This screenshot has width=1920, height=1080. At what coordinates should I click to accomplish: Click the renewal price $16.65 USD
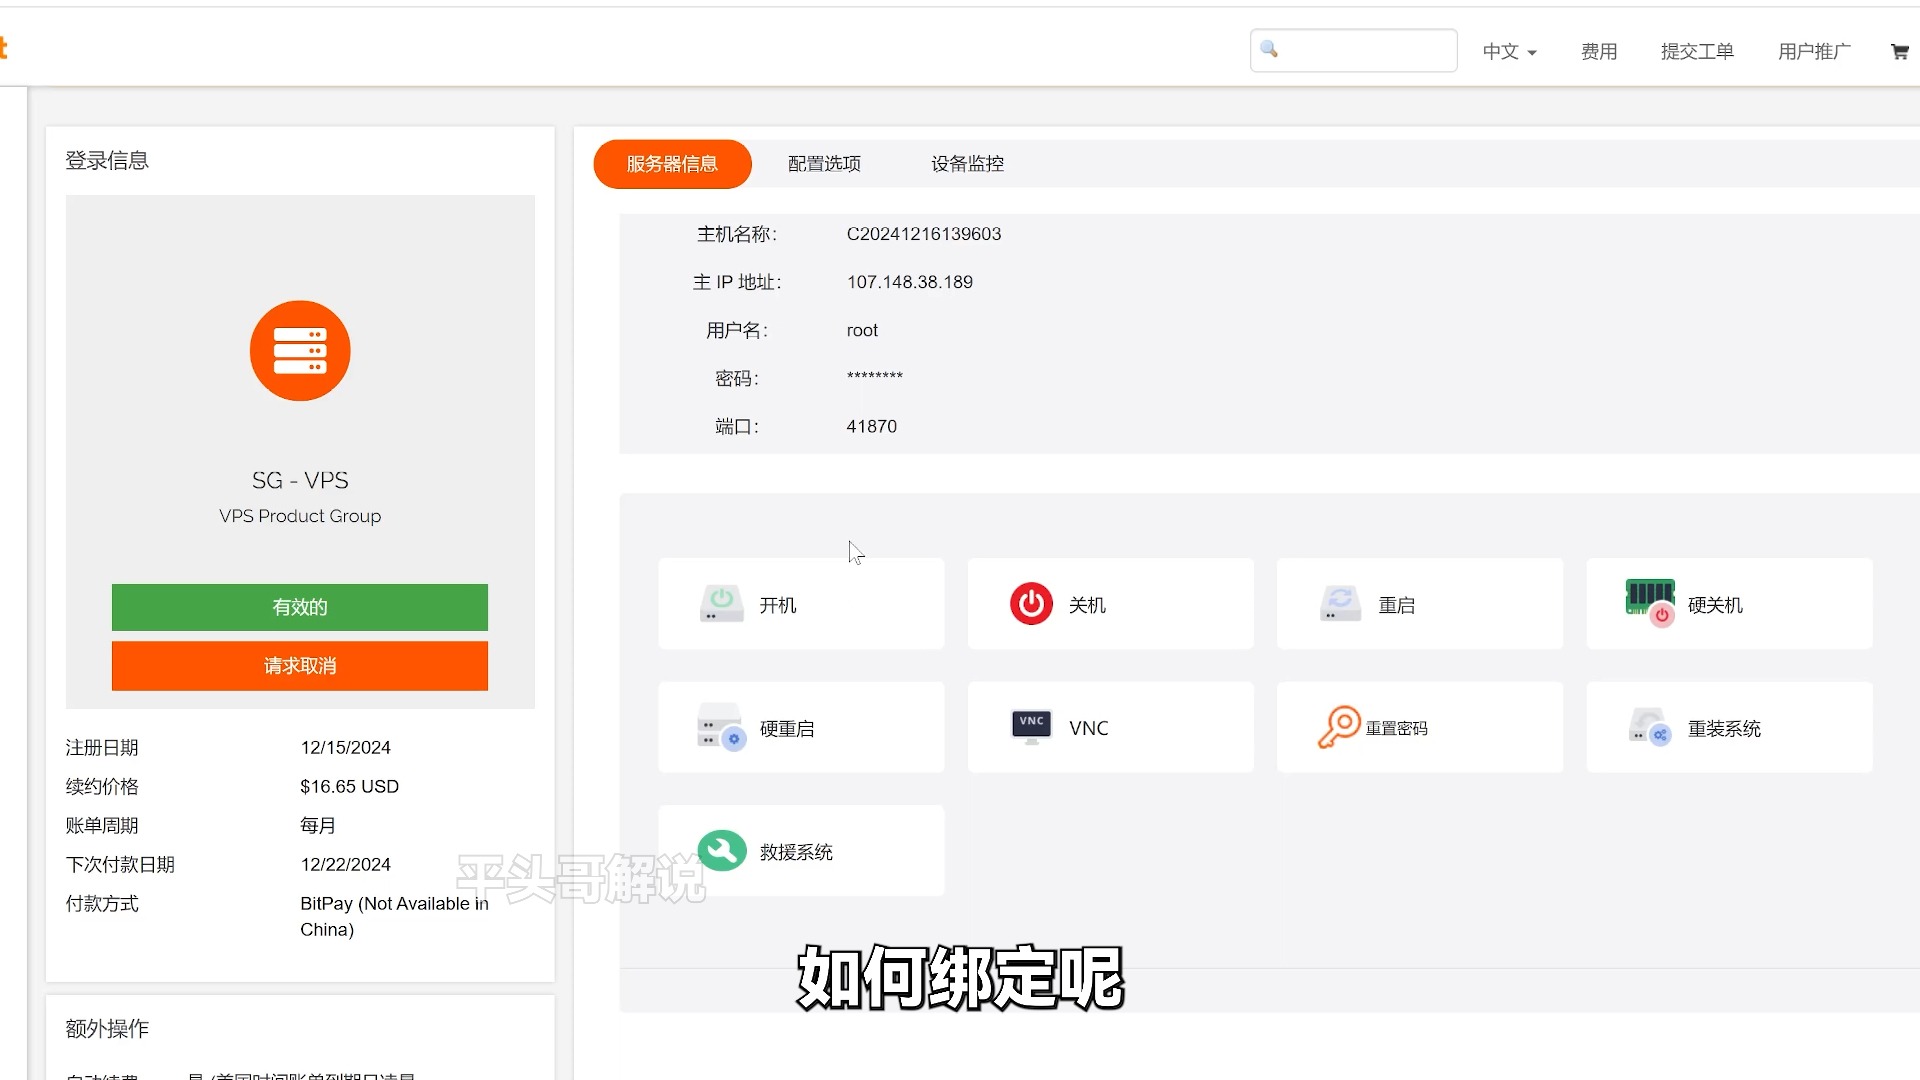tap(349, 786)
